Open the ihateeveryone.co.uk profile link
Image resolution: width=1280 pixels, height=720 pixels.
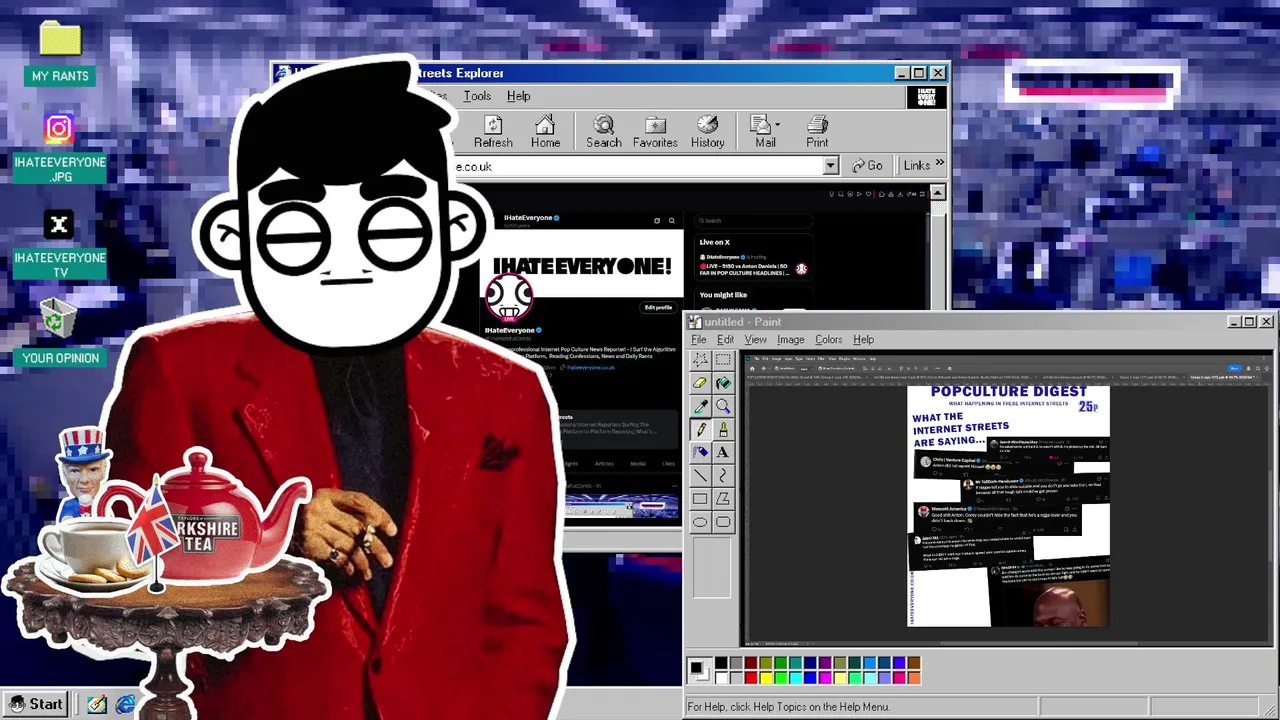591,368
